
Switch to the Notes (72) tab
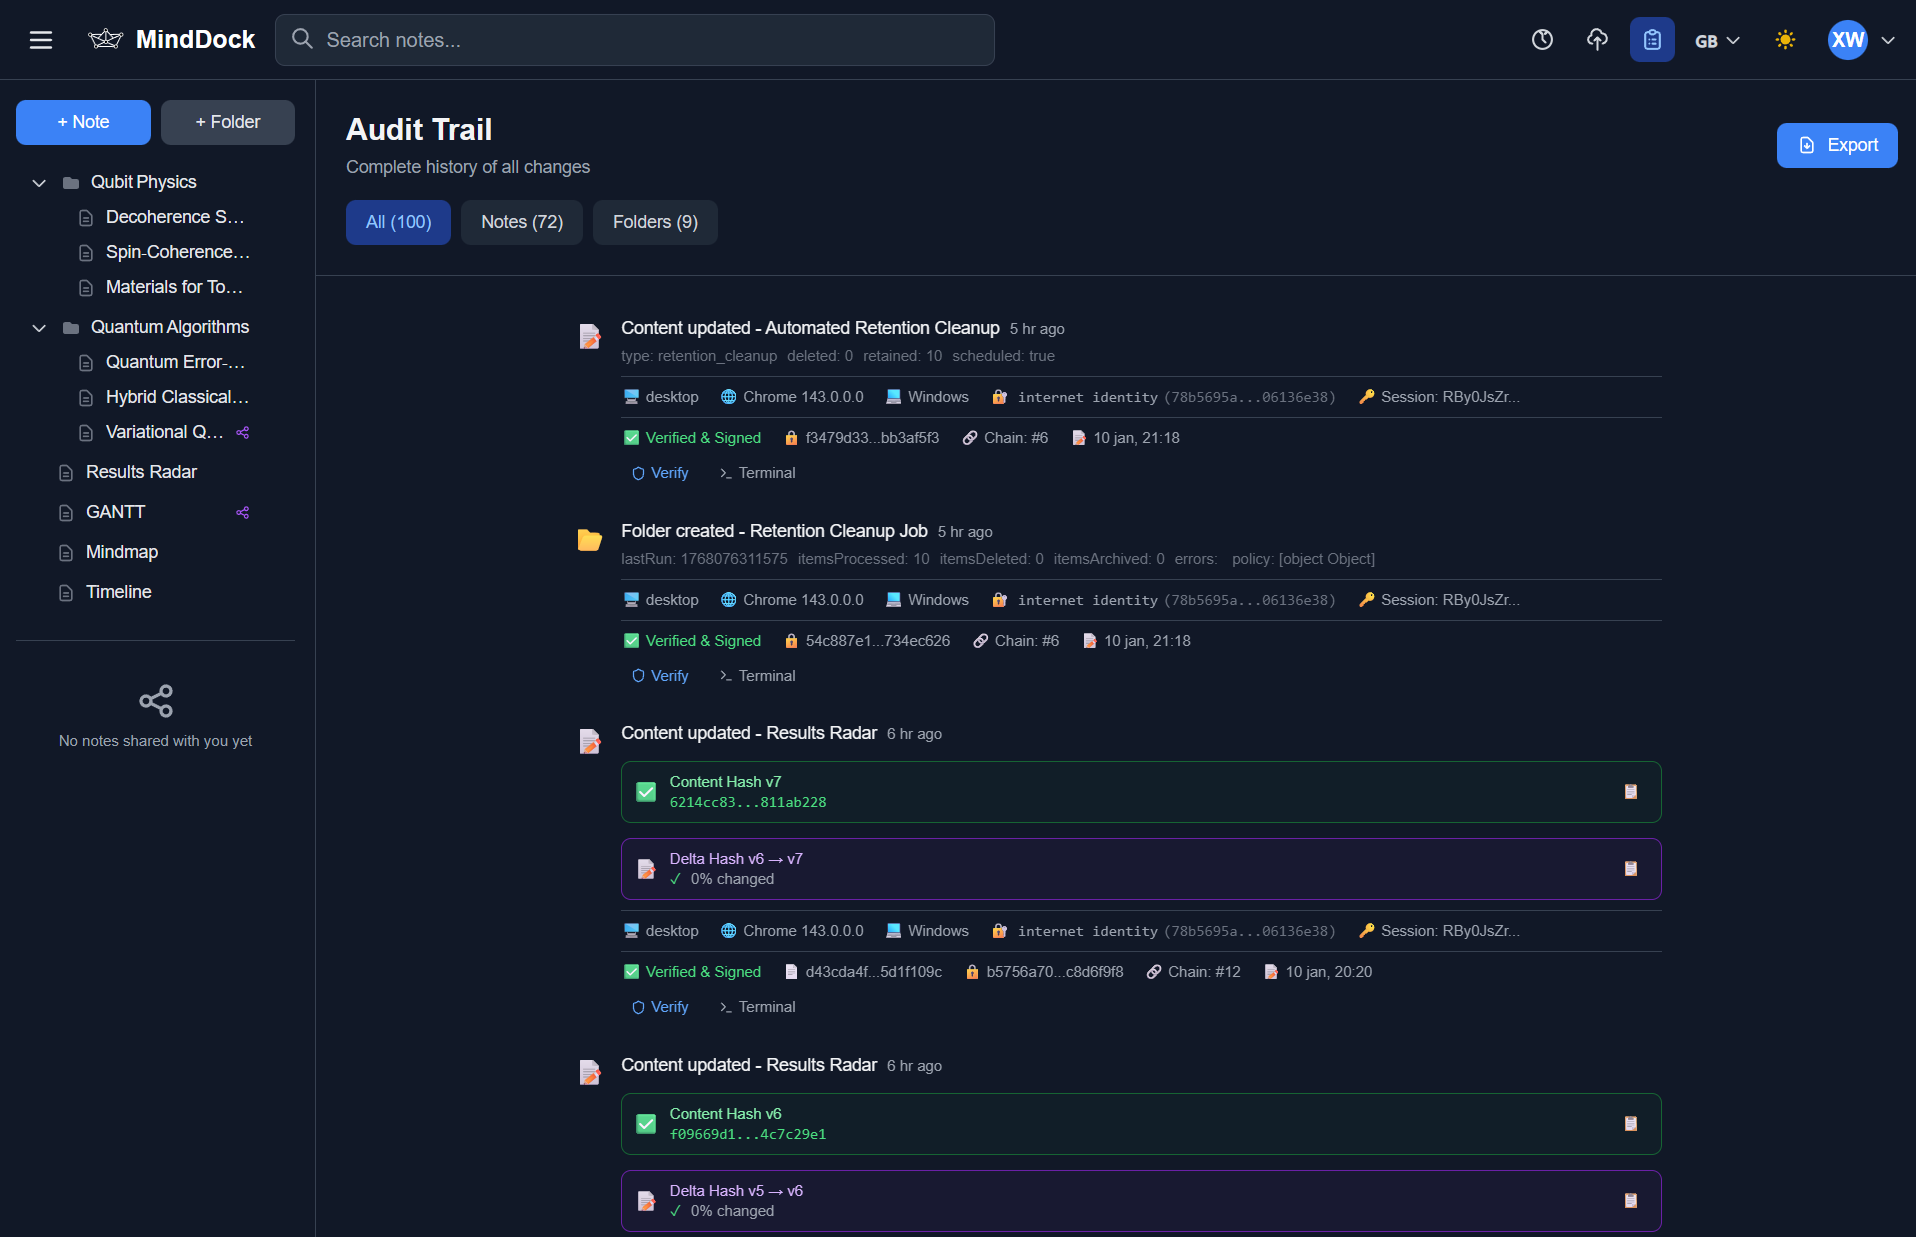(x=521, y=222)
